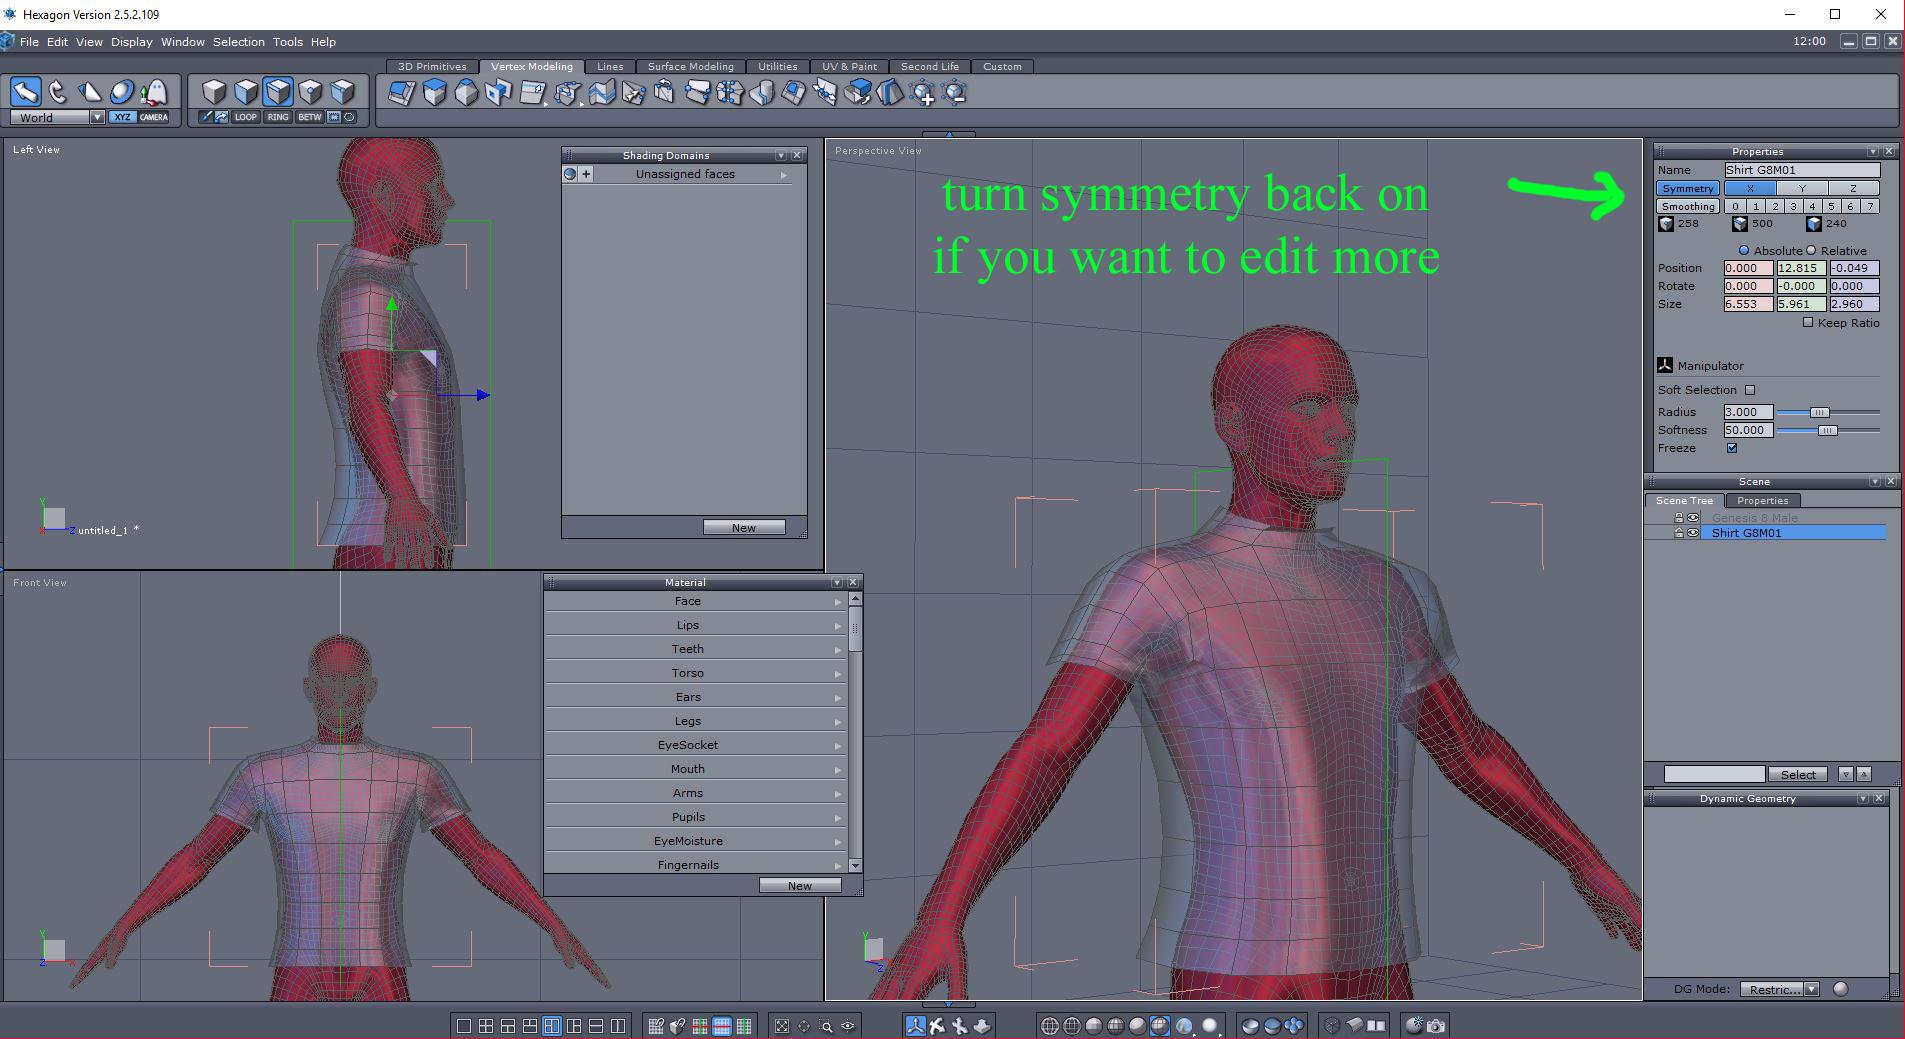The width and height of the screenshot is (1905, 1039).
Task: Click the RING selection button
Action: pyautogui.click(x=278, y=117)
